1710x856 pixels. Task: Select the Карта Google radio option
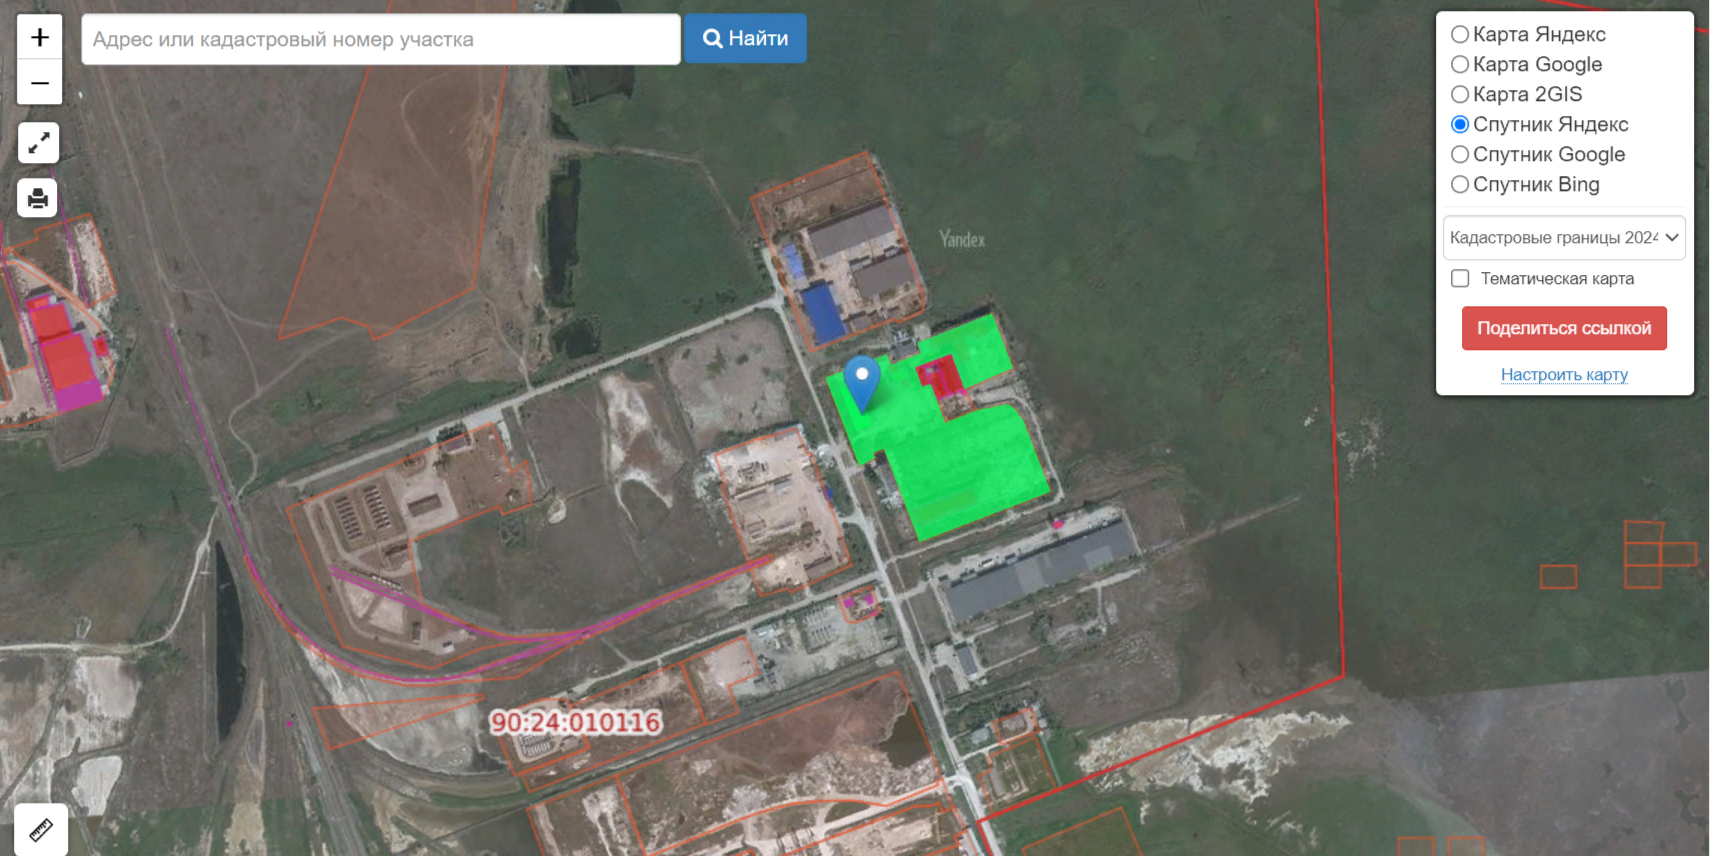[x=1460, y=65]
